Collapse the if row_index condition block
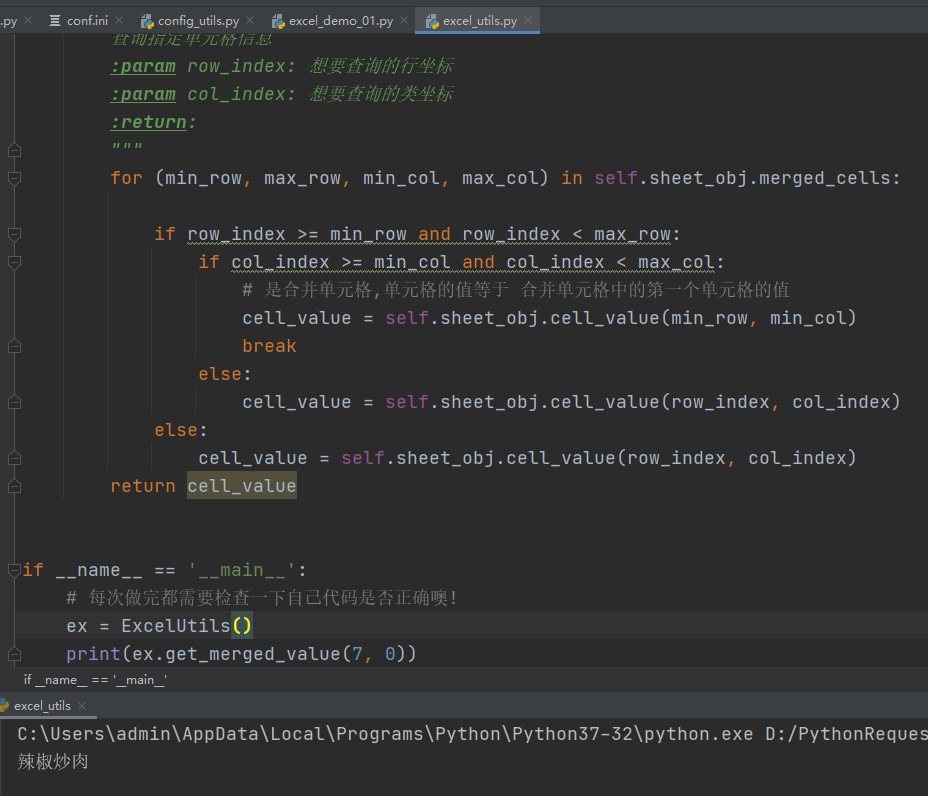This screenshot has height=796, width=928. [15, 234]
